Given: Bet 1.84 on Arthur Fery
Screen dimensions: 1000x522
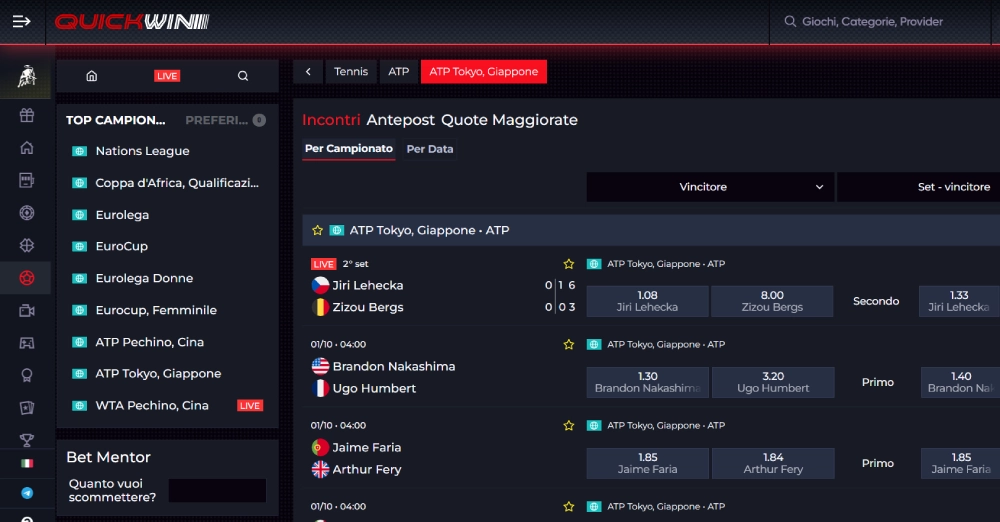Looking at the screenshot, I should (x=773, y=463).
